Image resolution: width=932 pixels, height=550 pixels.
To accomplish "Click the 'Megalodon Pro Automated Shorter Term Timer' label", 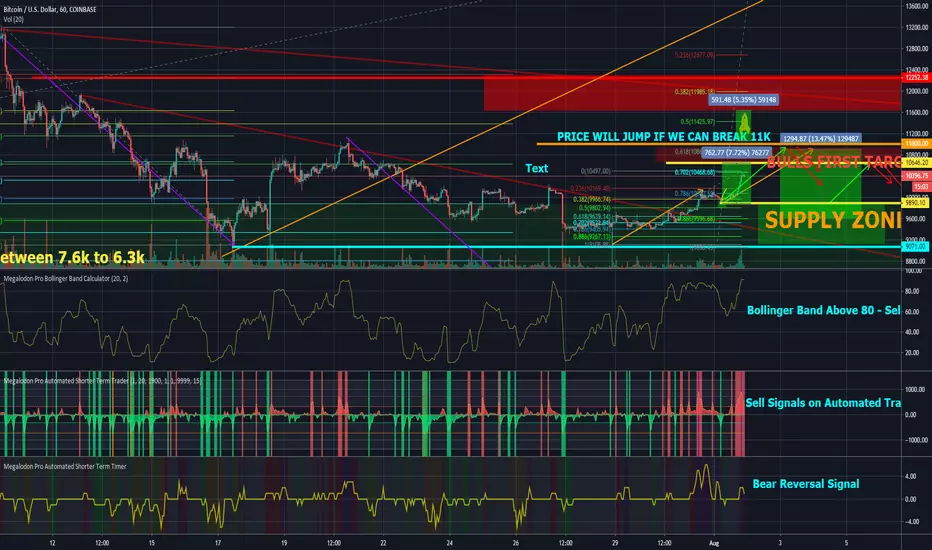I will point(65,466).
